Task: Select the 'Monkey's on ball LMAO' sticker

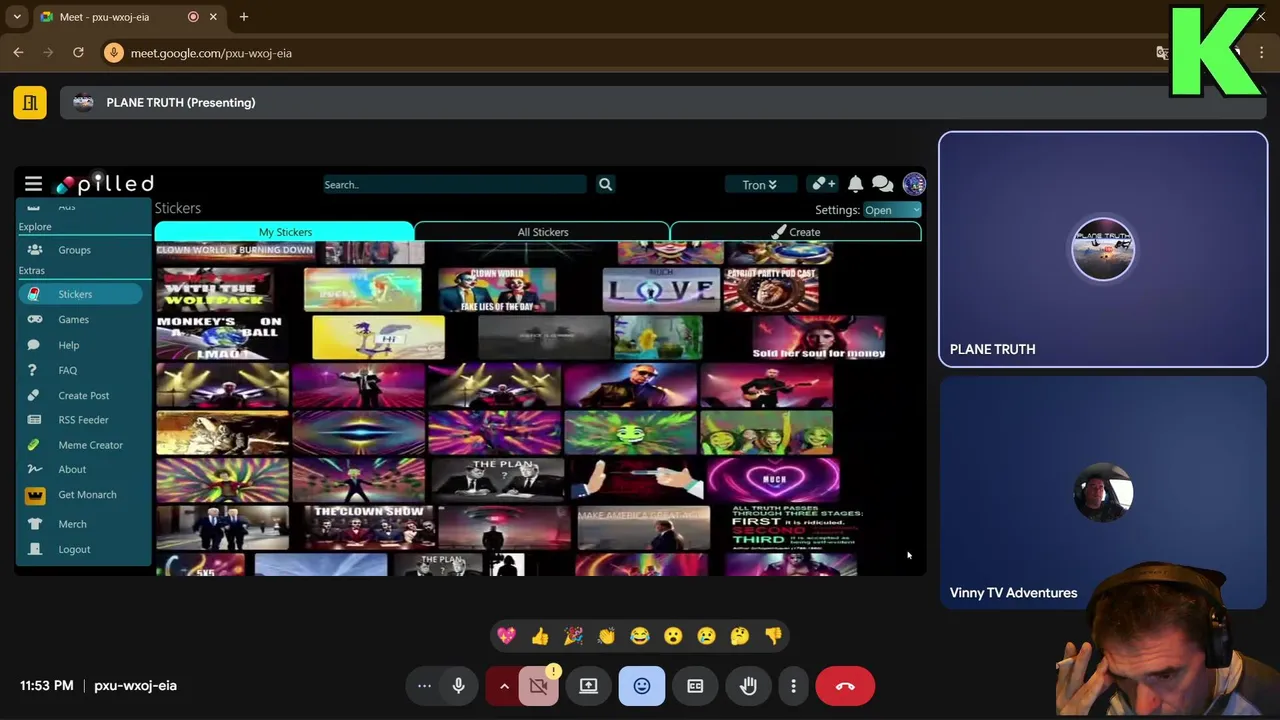Action: [219, 338]
